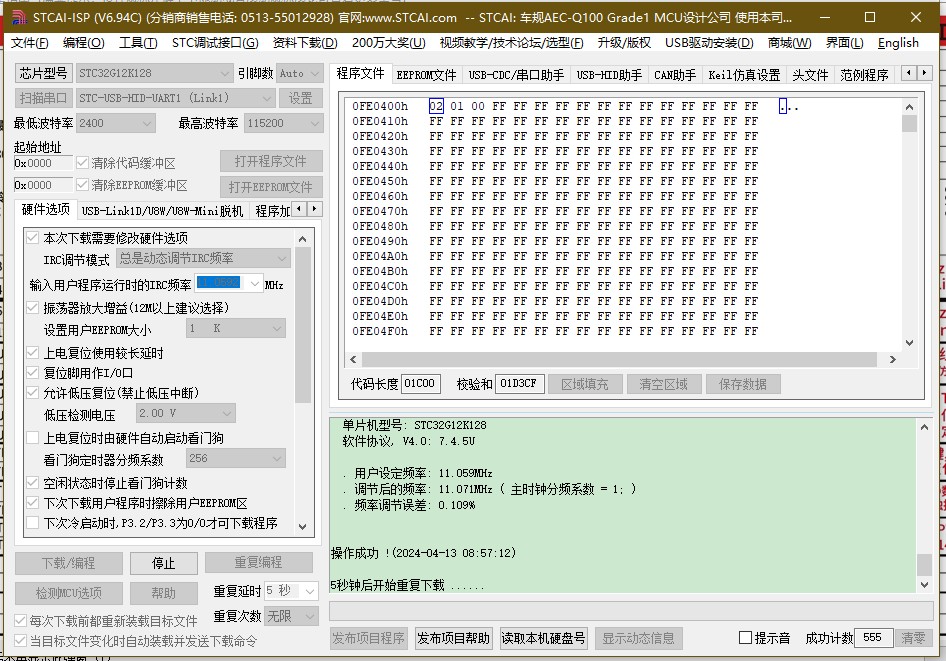Click the 发布项目帮助 button
This screenshot has width=946, height=661.
(x=453, y=638)
